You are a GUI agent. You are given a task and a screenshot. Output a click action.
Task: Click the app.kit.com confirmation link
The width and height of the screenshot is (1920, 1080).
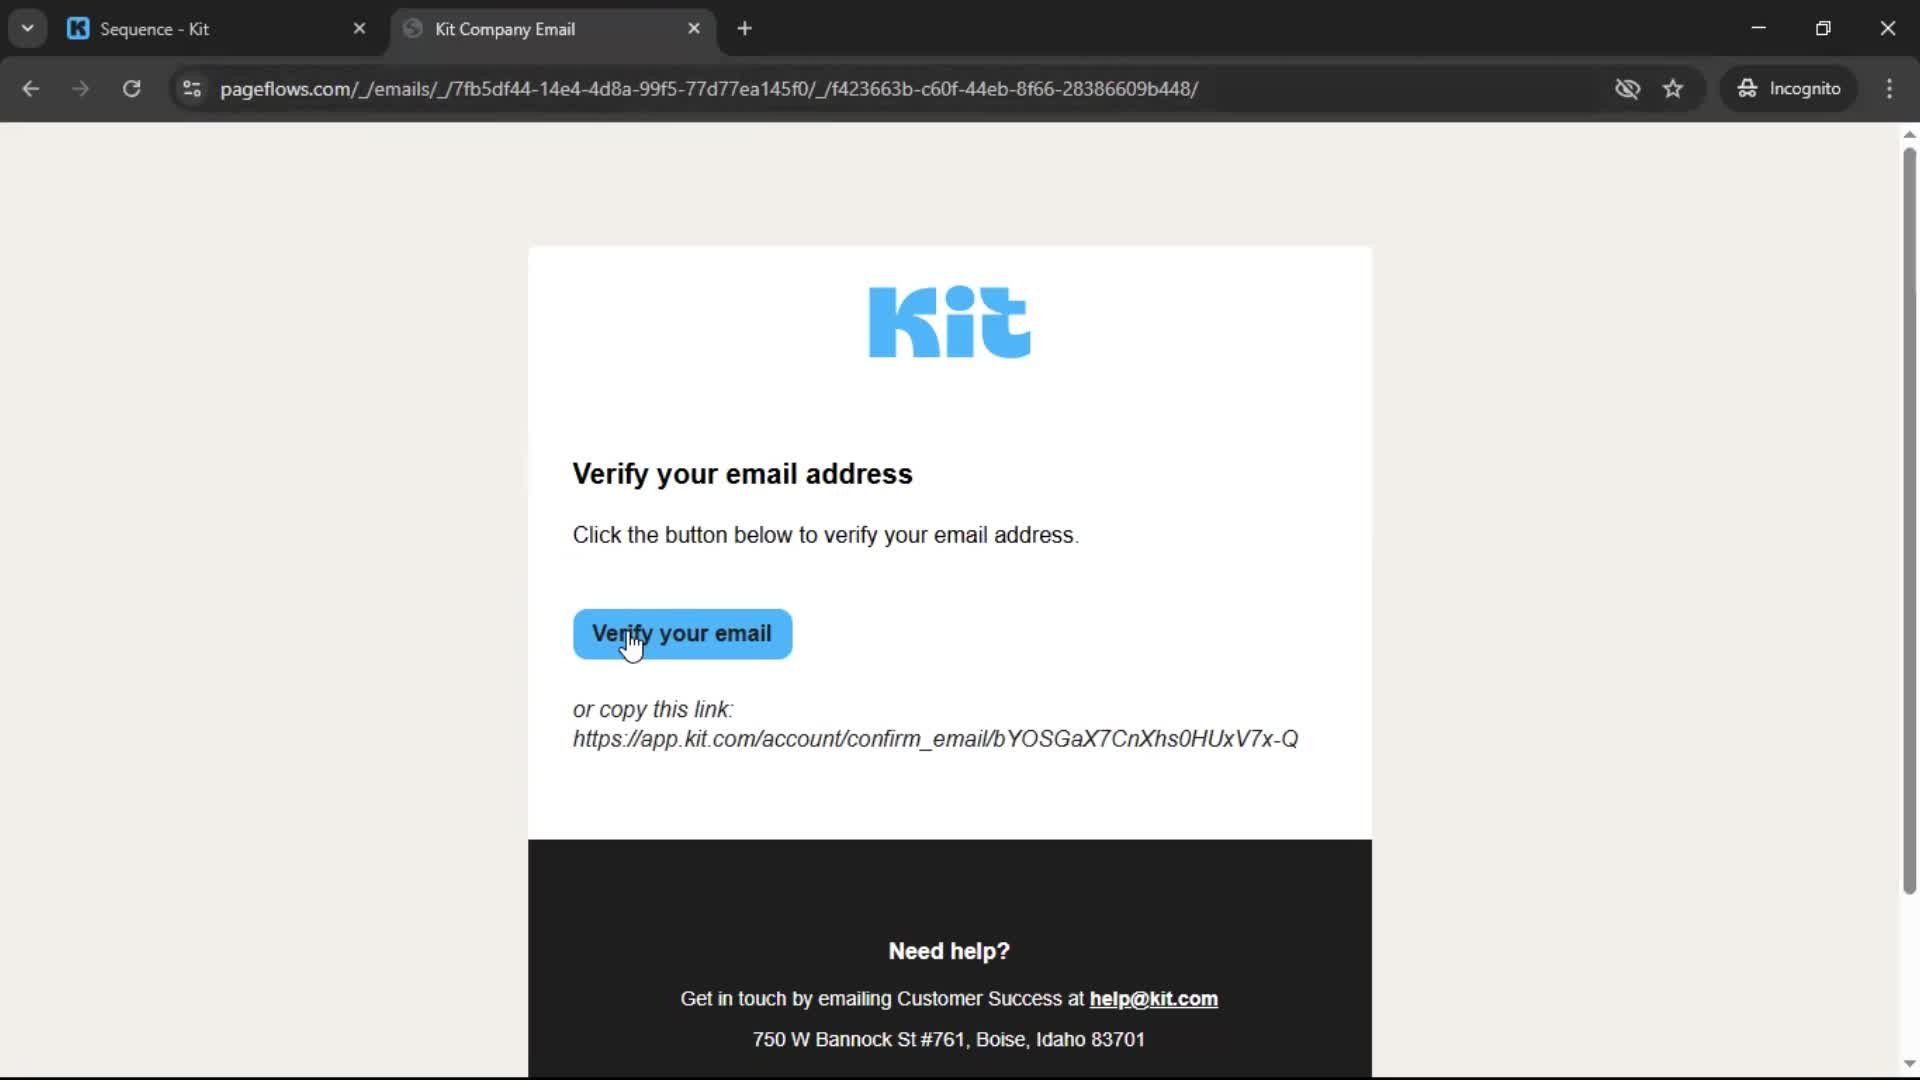pyautogui.click(x=935, y=739)
